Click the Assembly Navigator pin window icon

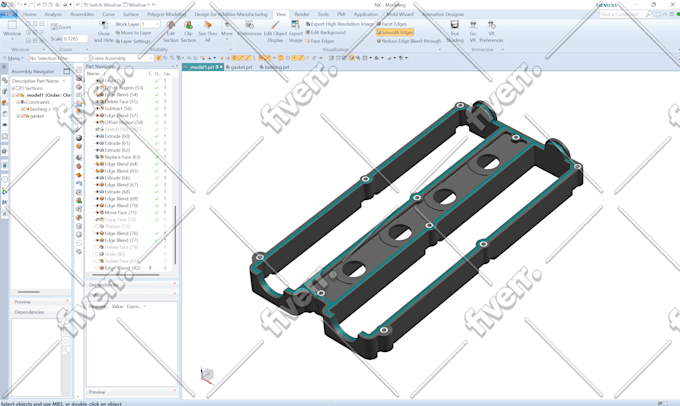click(66, 71)
